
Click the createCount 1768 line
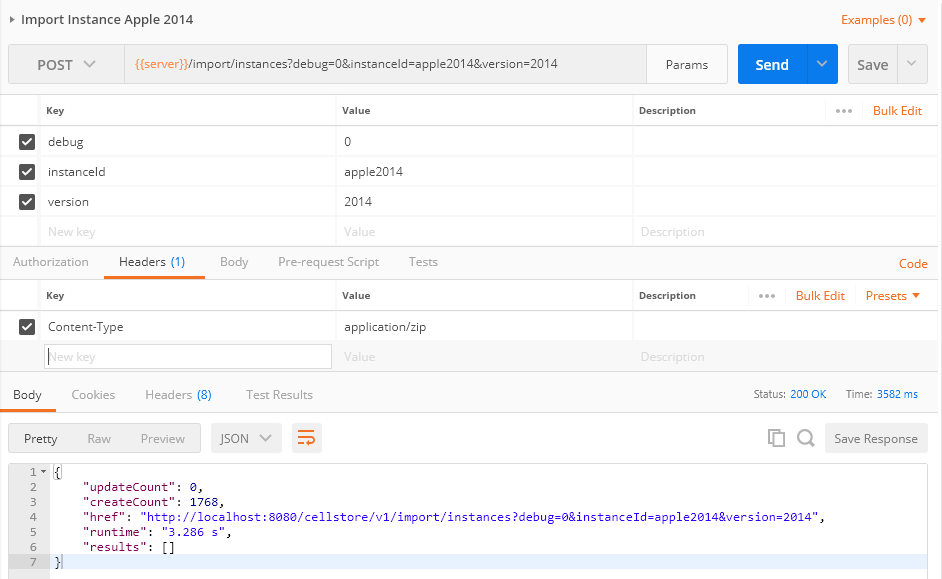pyautogui.click(x=153, y=502)
